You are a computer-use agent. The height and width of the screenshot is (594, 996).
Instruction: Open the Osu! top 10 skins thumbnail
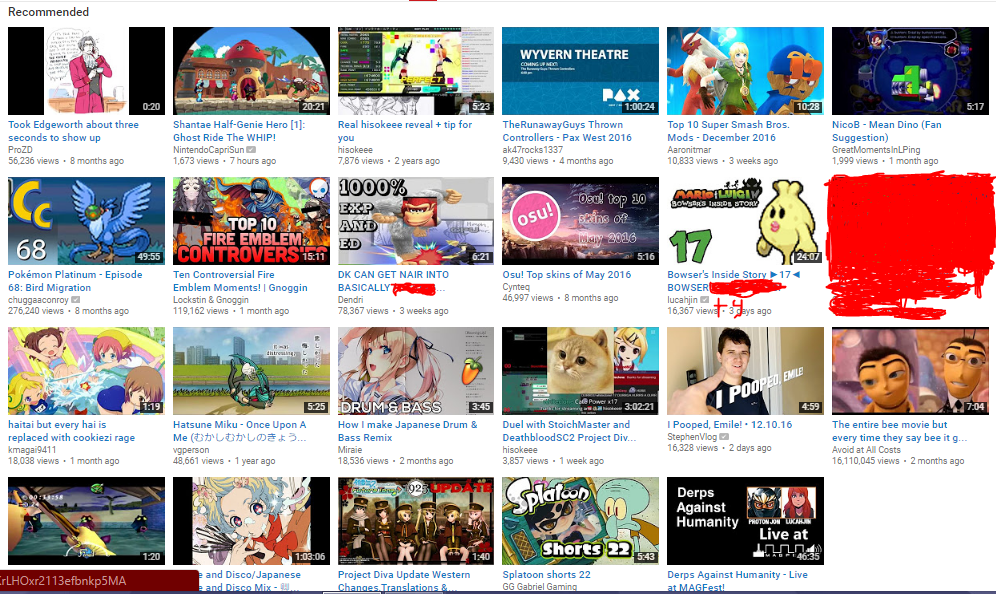point(581,220)
